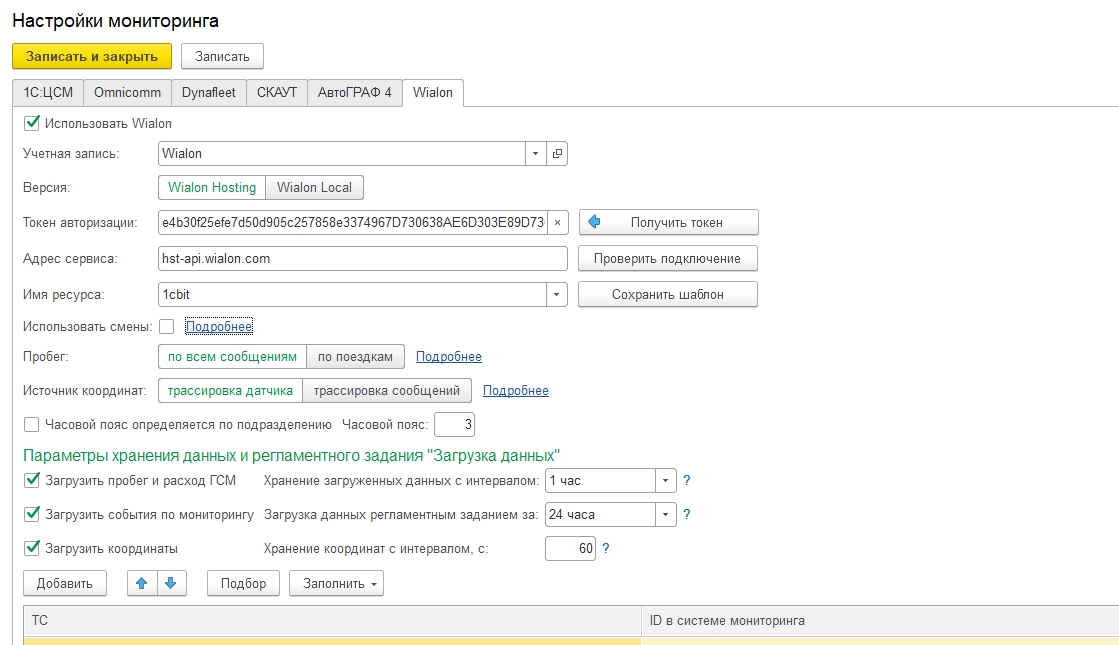Open the Заполнить dropdown menu
The height and width of the screenshot is (645, 1119).
336,583
